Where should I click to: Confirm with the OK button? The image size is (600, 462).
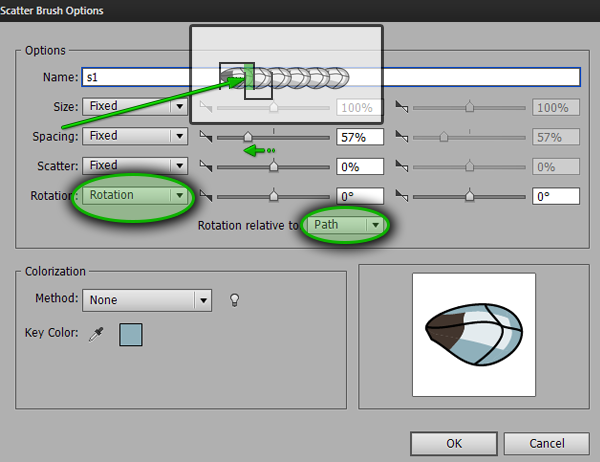tap(454, 444)
